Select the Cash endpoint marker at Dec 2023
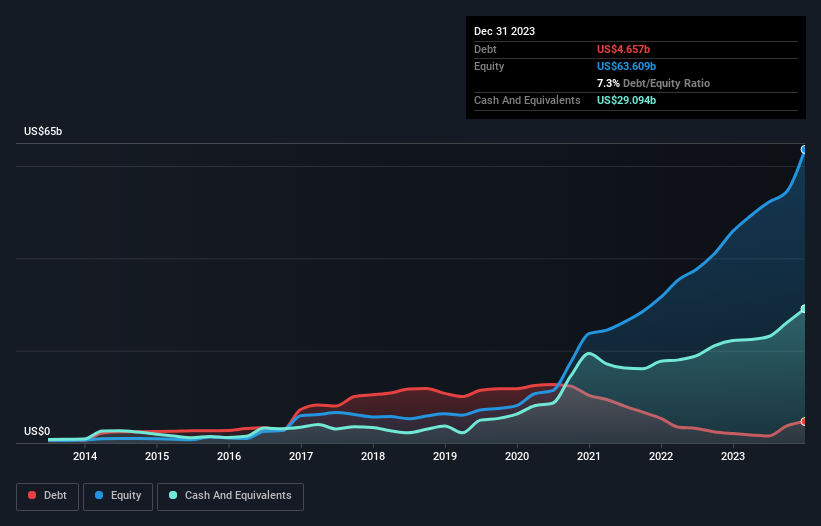821x526 pixels. point(804,309)
